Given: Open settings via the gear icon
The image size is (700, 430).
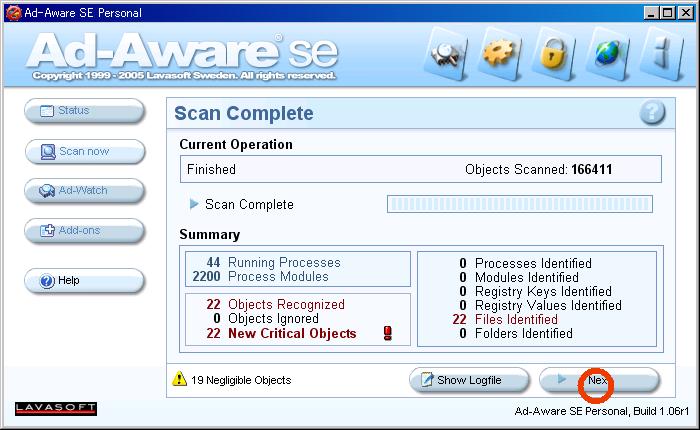Looking at the screenshot, I should (x=499, y=53).
